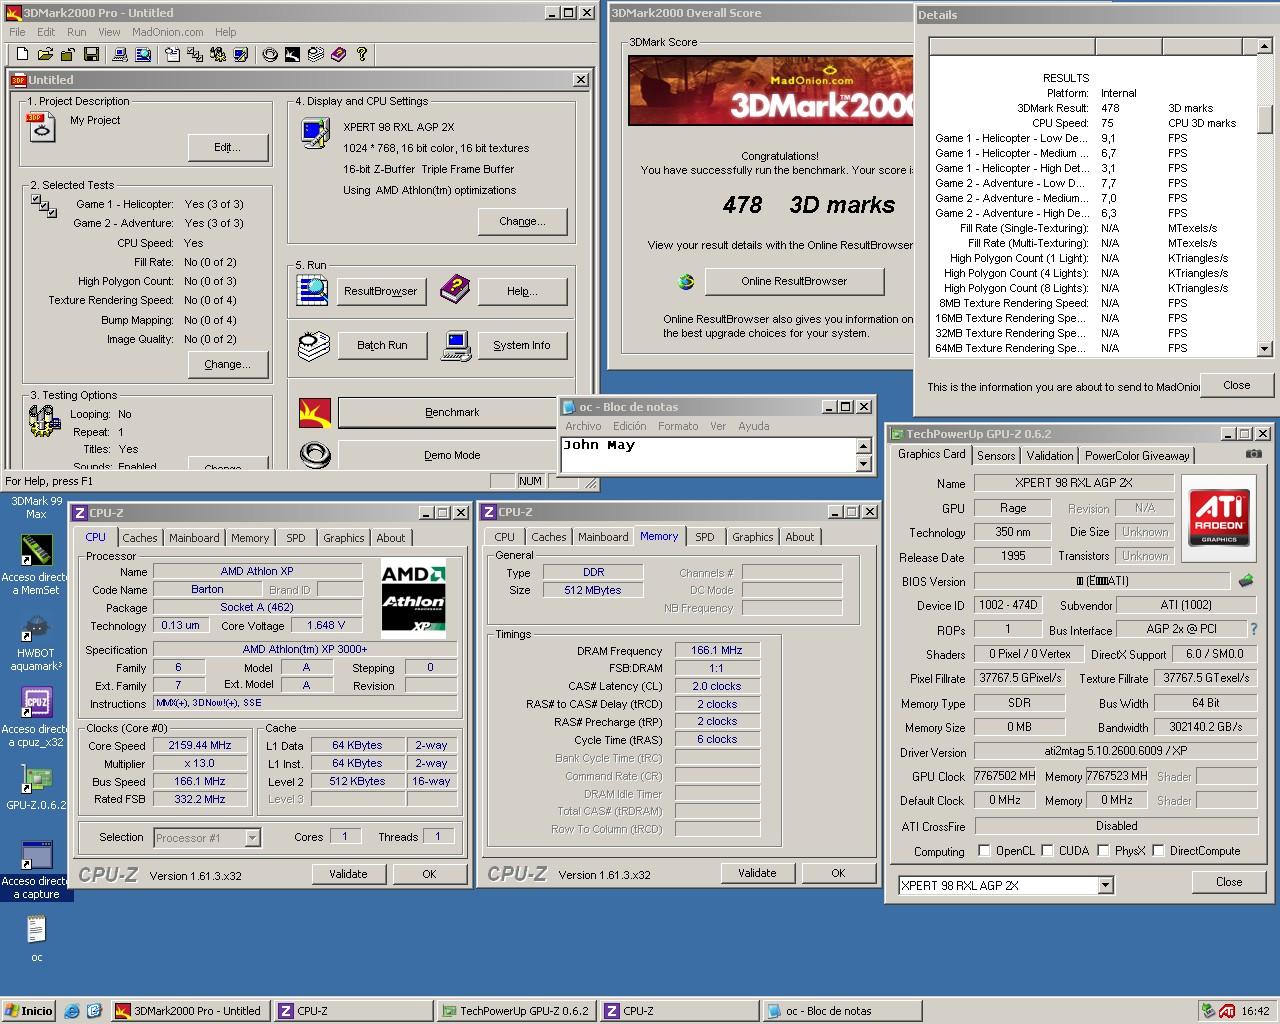Select HWBOT aquamark3 desktop icon
This screenshot has height=1024, width=1280.
tap(36, 643)
